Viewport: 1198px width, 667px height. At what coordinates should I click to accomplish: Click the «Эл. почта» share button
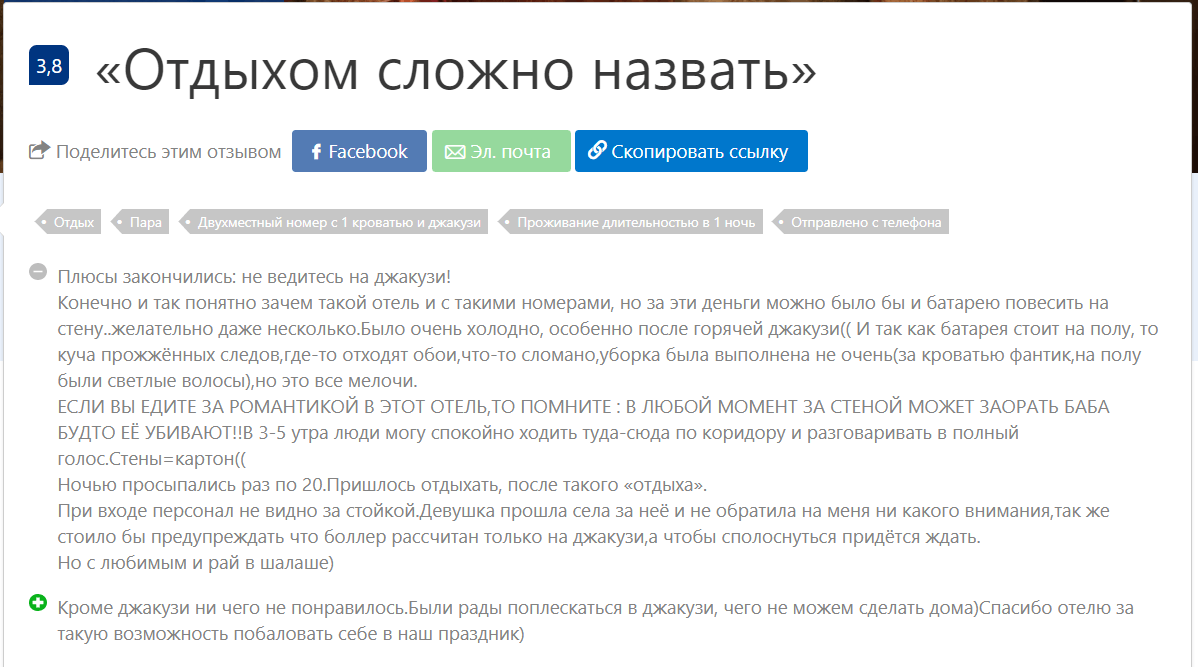(x=501, y=150)
